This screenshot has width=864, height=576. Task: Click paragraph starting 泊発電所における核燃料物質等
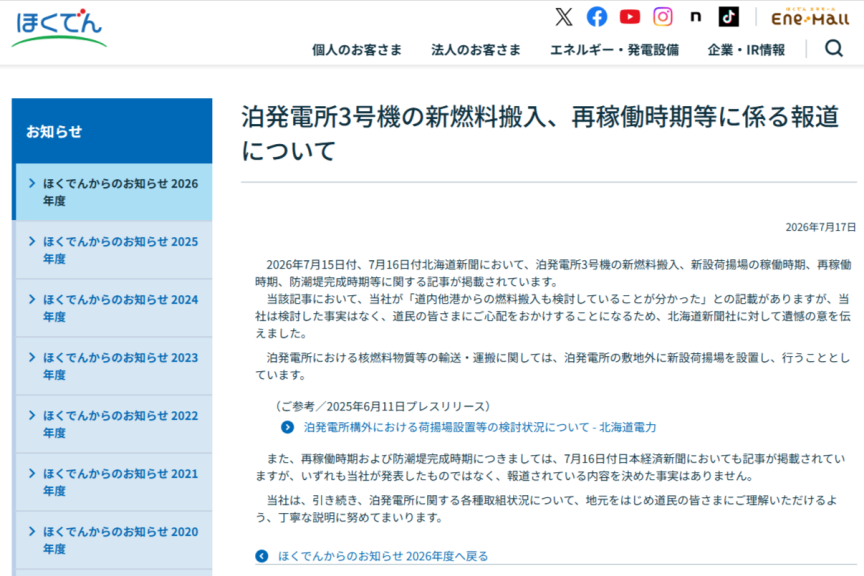[x=553, y=366]
